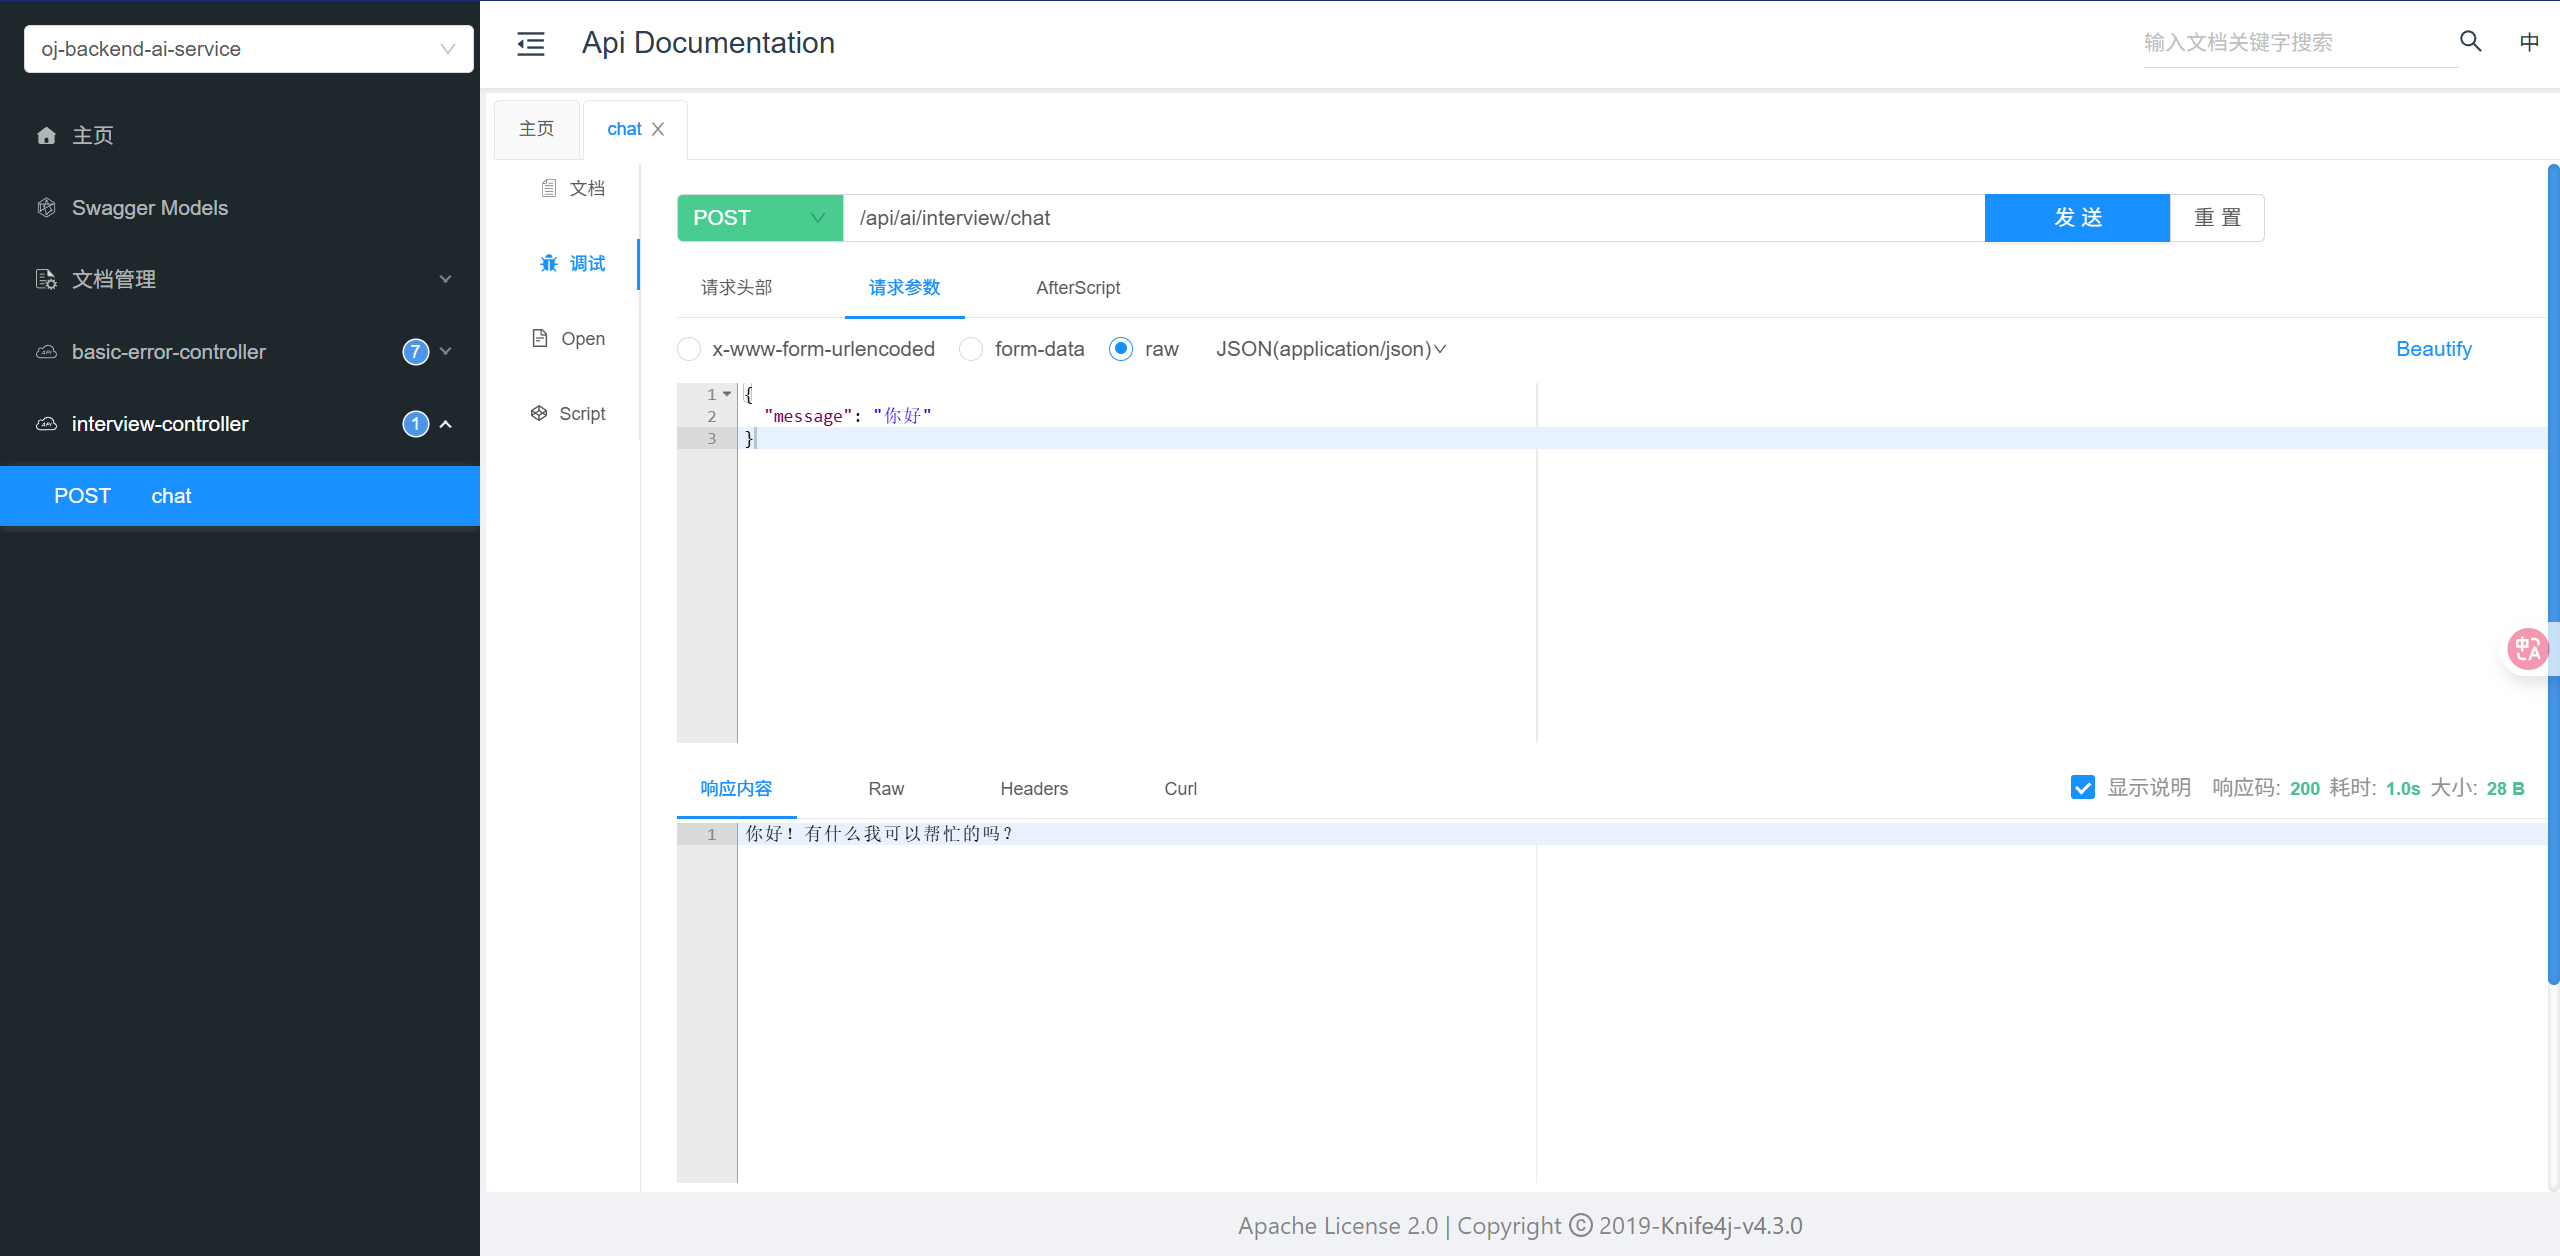Screen dimensions: 2560x1256
Task: Toggle the 显示说明 checkbox
Action: [x=2083, y=788]
